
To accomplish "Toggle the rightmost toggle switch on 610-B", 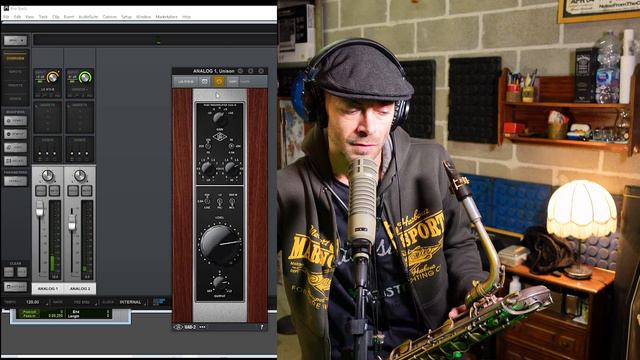I will 232,201.
